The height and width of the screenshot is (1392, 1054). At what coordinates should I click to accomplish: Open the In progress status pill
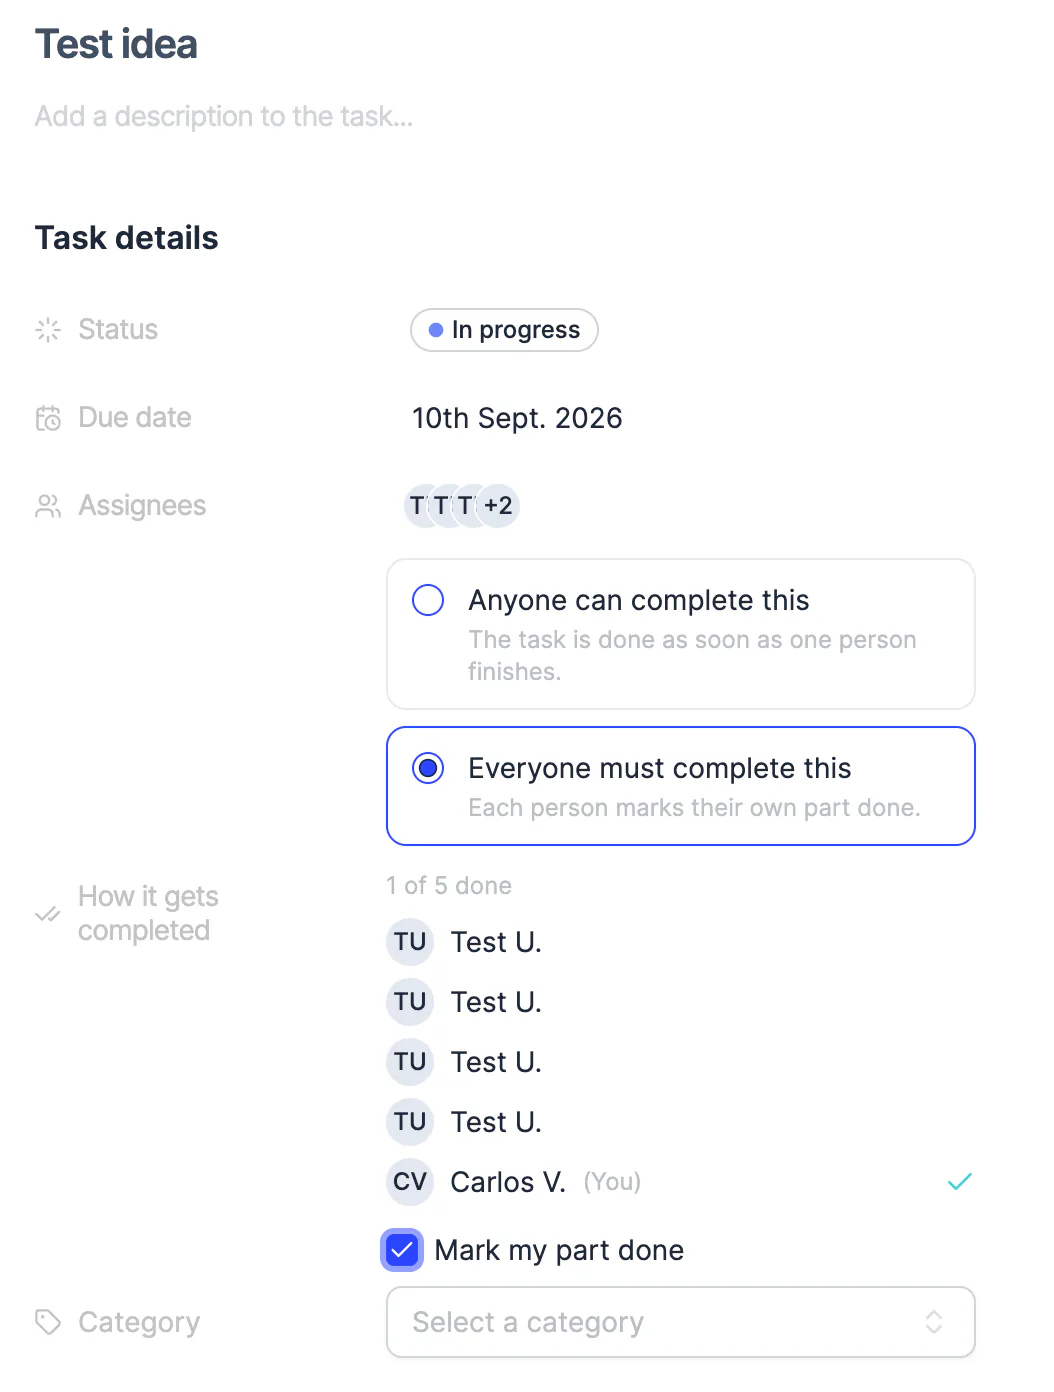coord(504,330)
